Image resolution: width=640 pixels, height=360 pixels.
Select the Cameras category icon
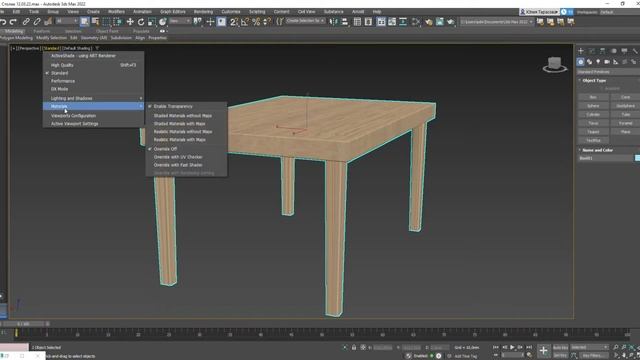607,62
